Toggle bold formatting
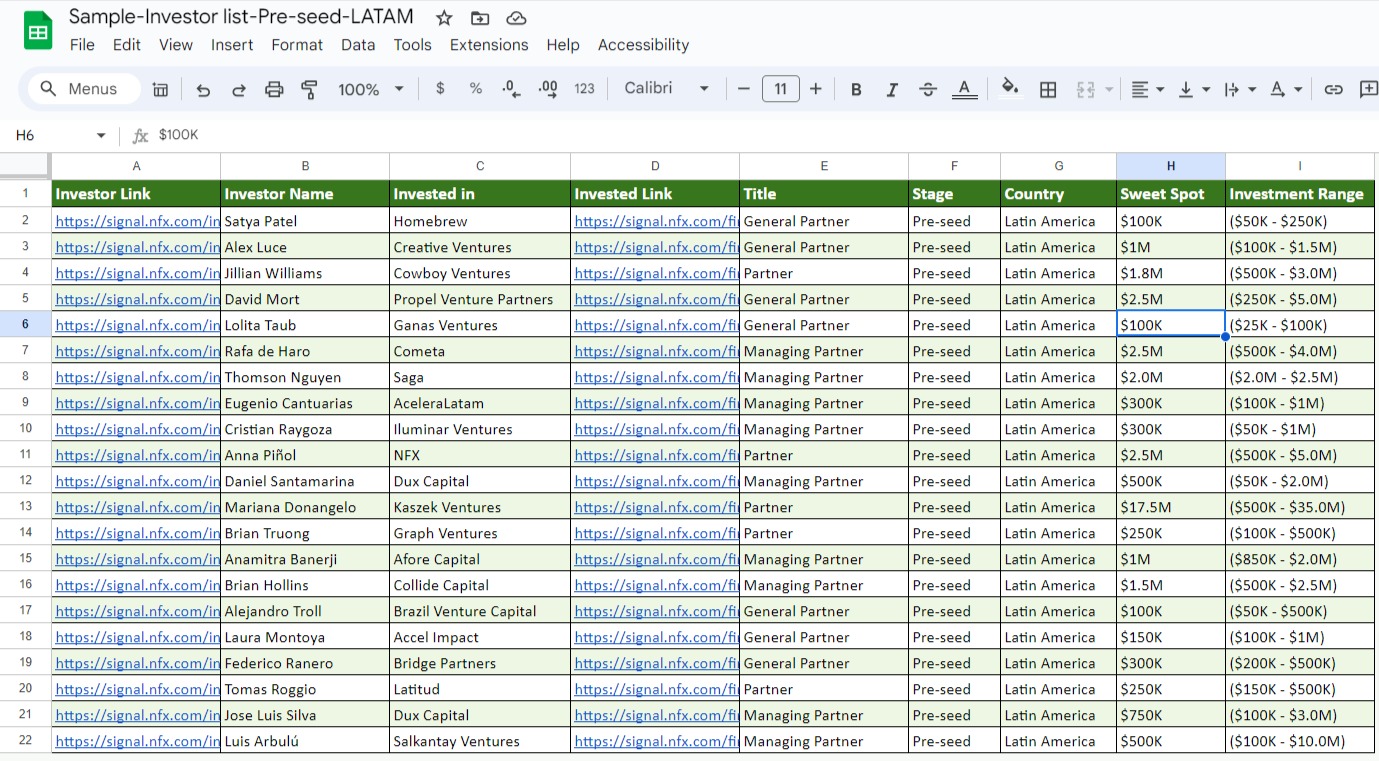This screenshot has height=761, width=1379. [856, 89]
